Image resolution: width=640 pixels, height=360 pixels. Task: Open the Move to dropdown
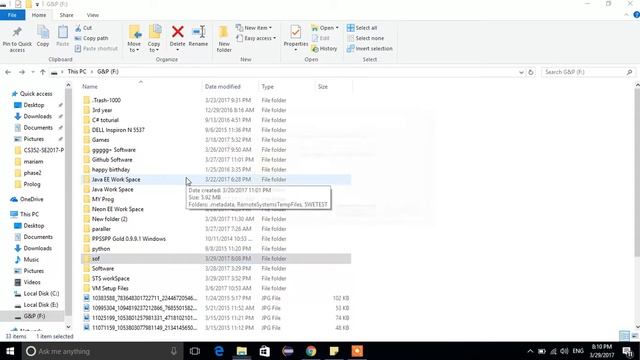[134, 39]
